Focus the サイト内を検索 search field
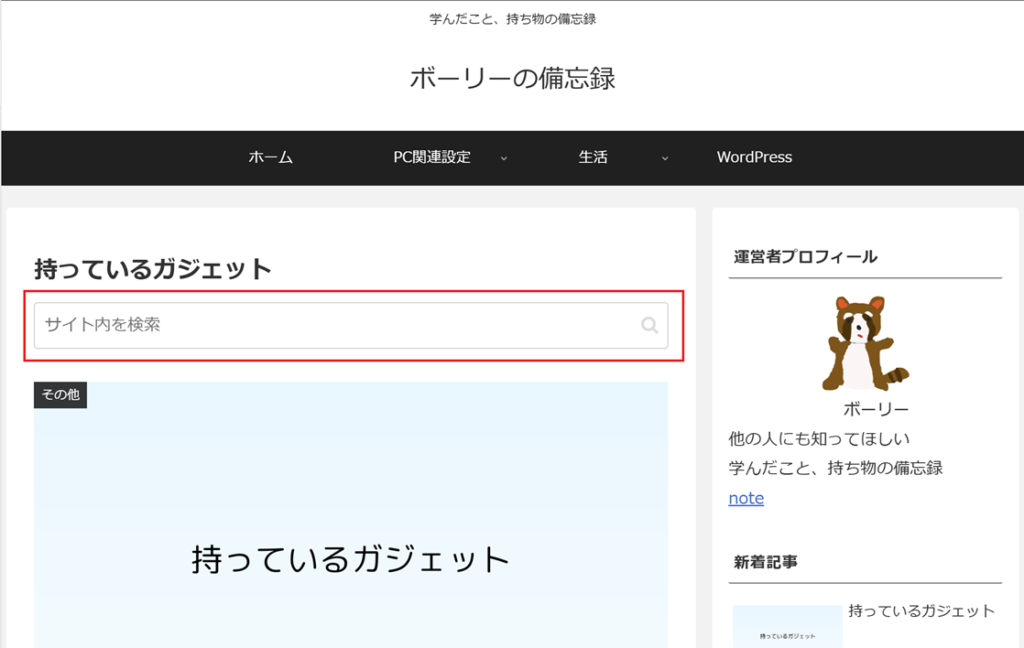 330,325
